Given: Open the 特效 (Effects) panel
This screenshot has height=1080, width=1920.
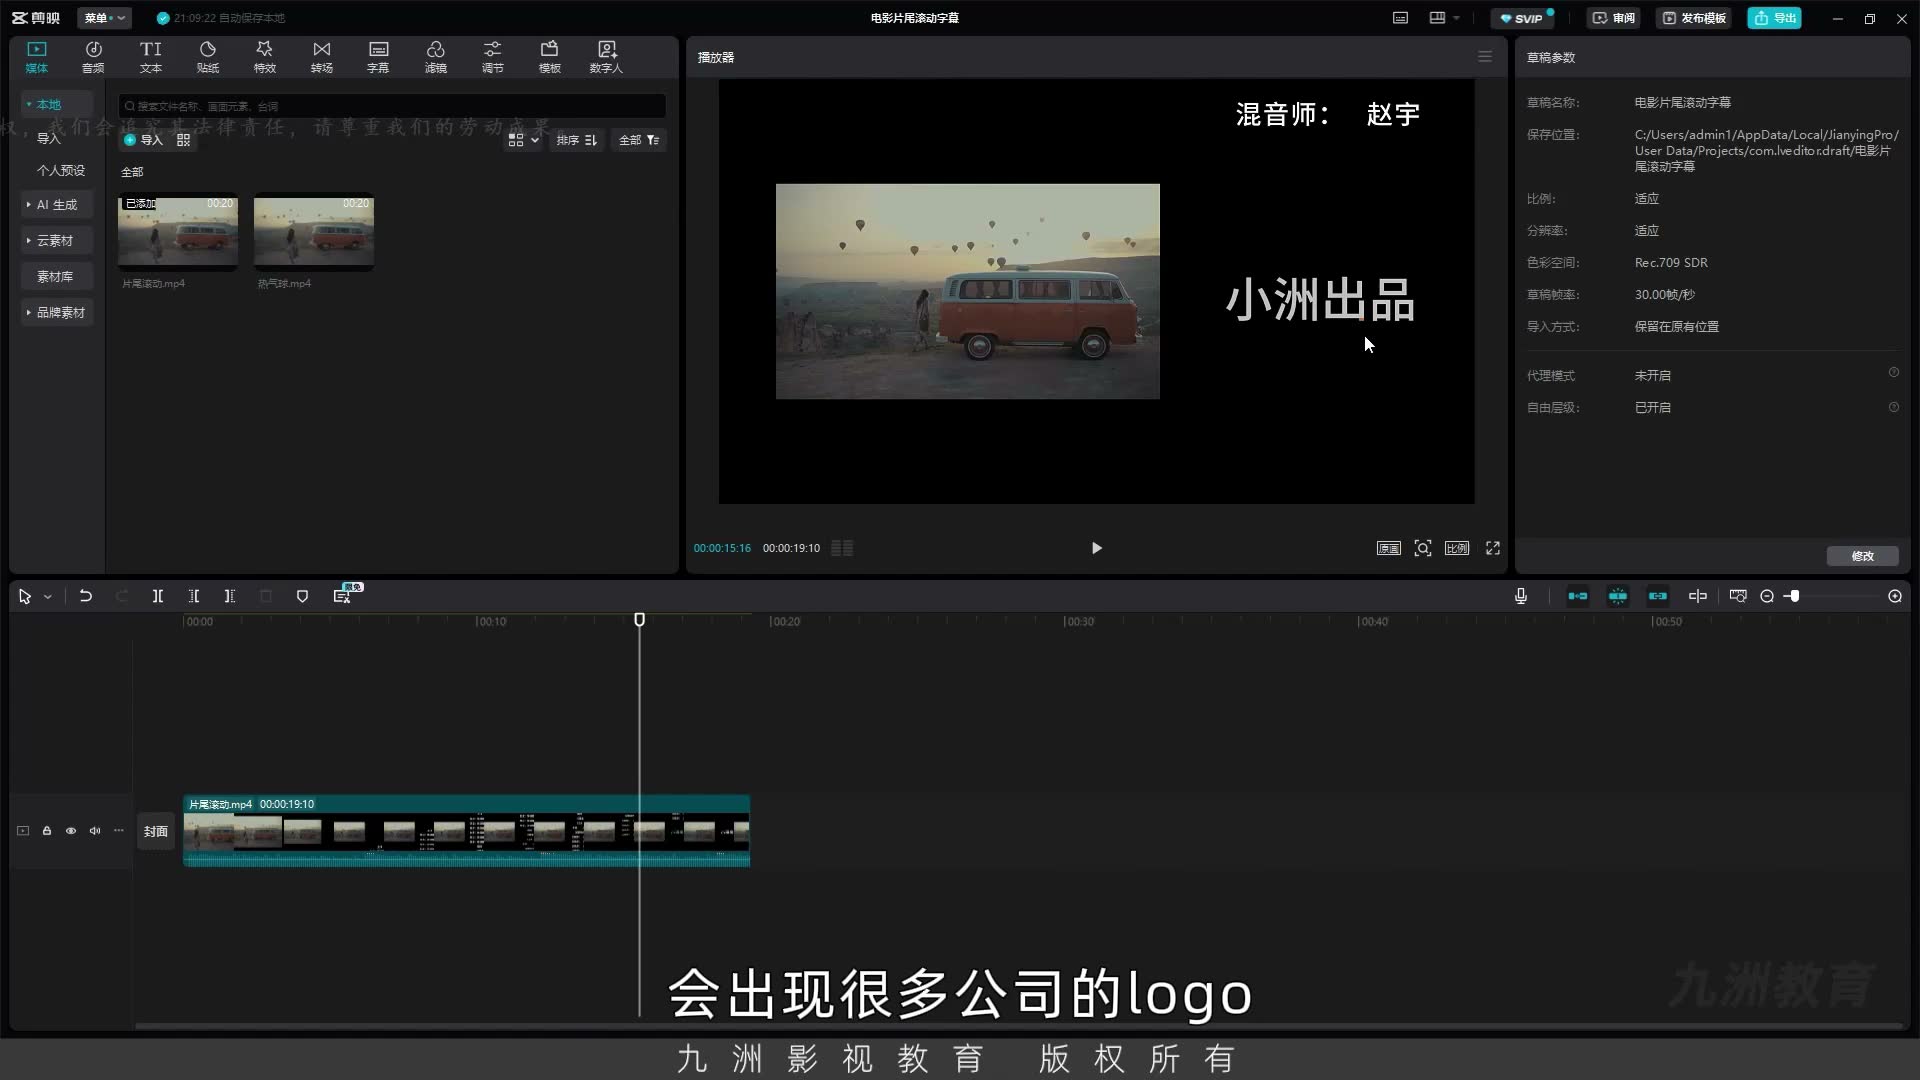Looking at the screenshot, I should pyautogui.click(x=264, y=57).
